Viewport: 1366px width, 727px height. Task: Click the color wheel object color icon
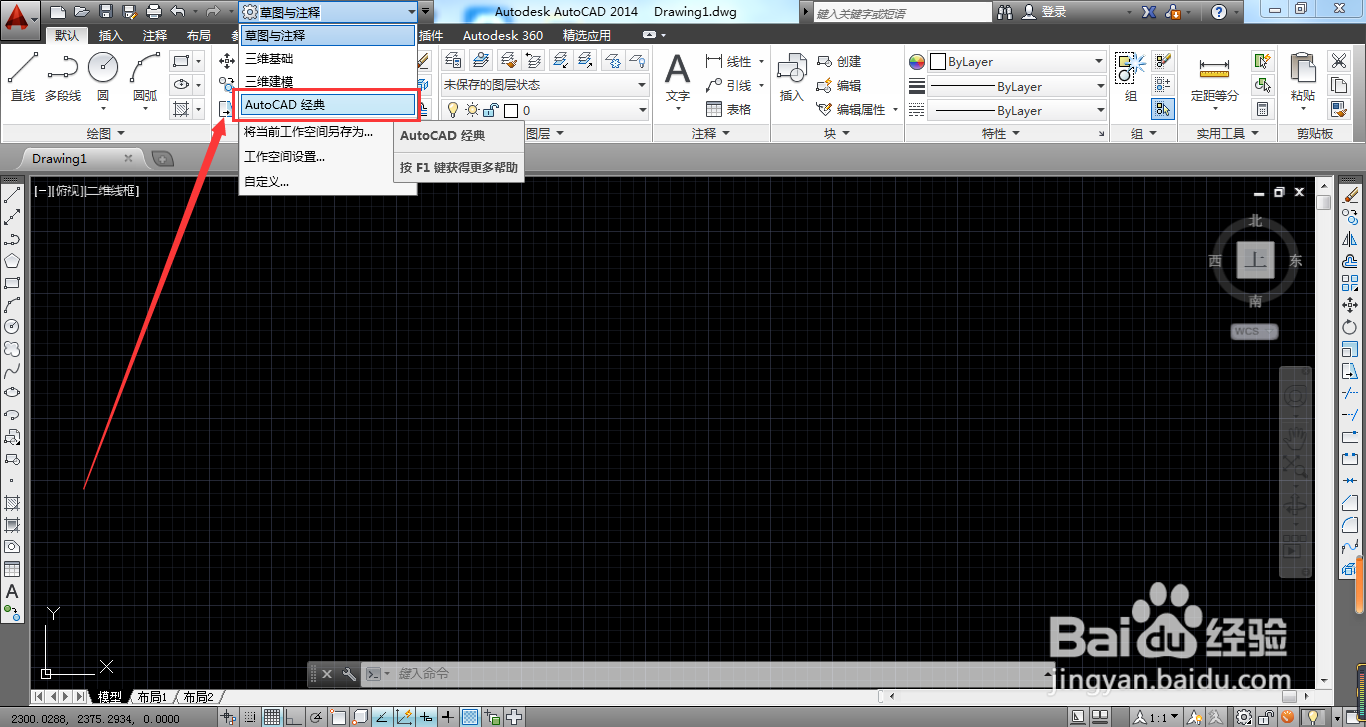point(917,61)
